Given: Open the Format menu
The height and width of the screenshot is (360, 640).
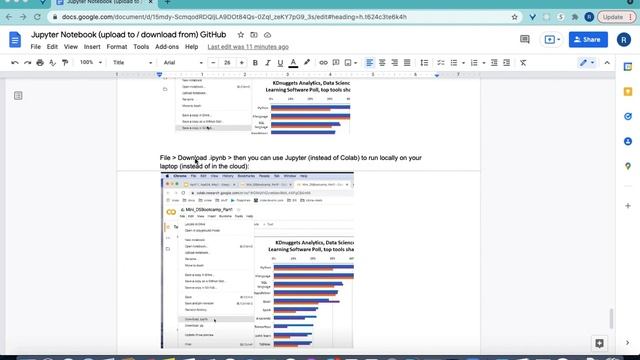Looking at the screenshot, I should pyautogui.click(x=117, y=47).
